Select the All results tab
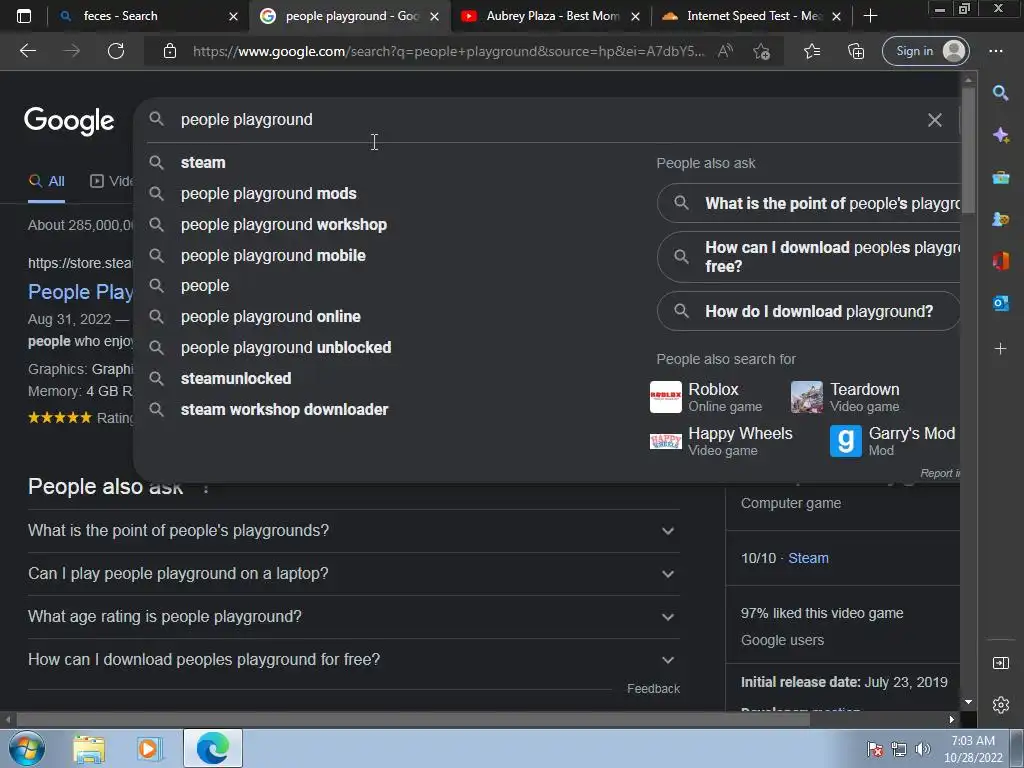The image size is (1024, 768). [46, 182]
